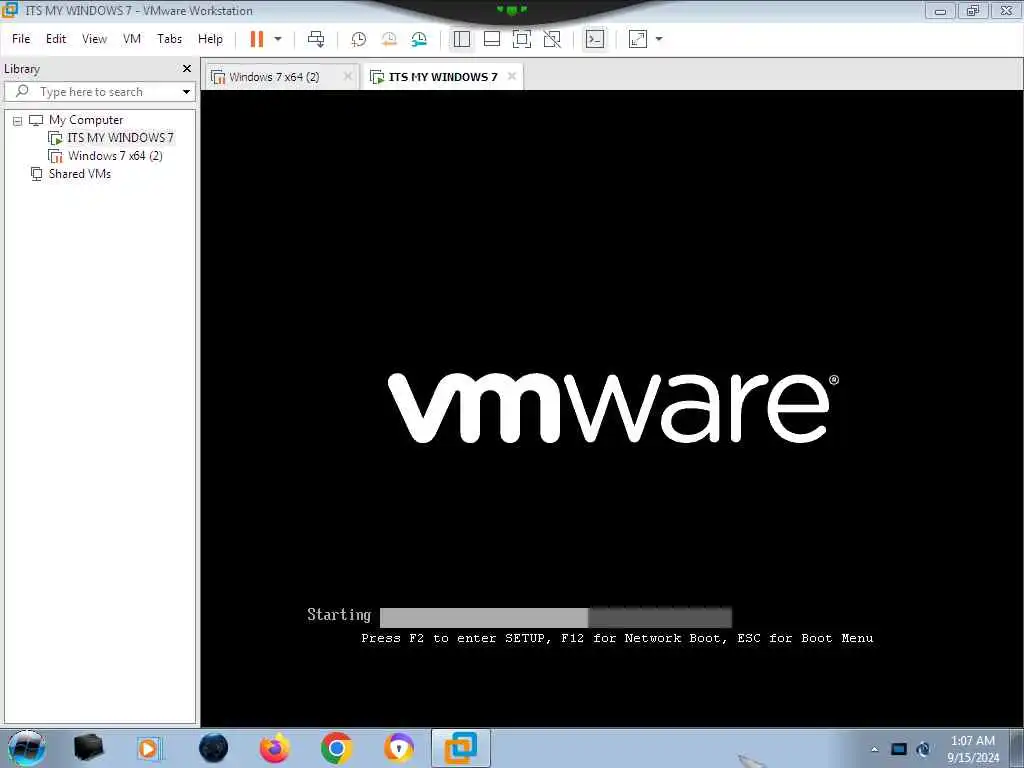The height and width of the screenshot is (768, 1024).
Task: Close the ITS MY WINDOWS 7 tab
Action: 512,76
